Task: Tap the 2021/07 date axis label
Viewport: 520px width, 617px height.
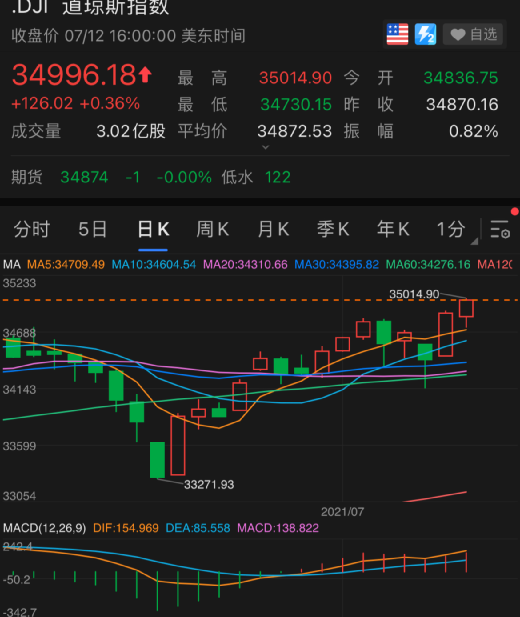Action: click(342, 512)
